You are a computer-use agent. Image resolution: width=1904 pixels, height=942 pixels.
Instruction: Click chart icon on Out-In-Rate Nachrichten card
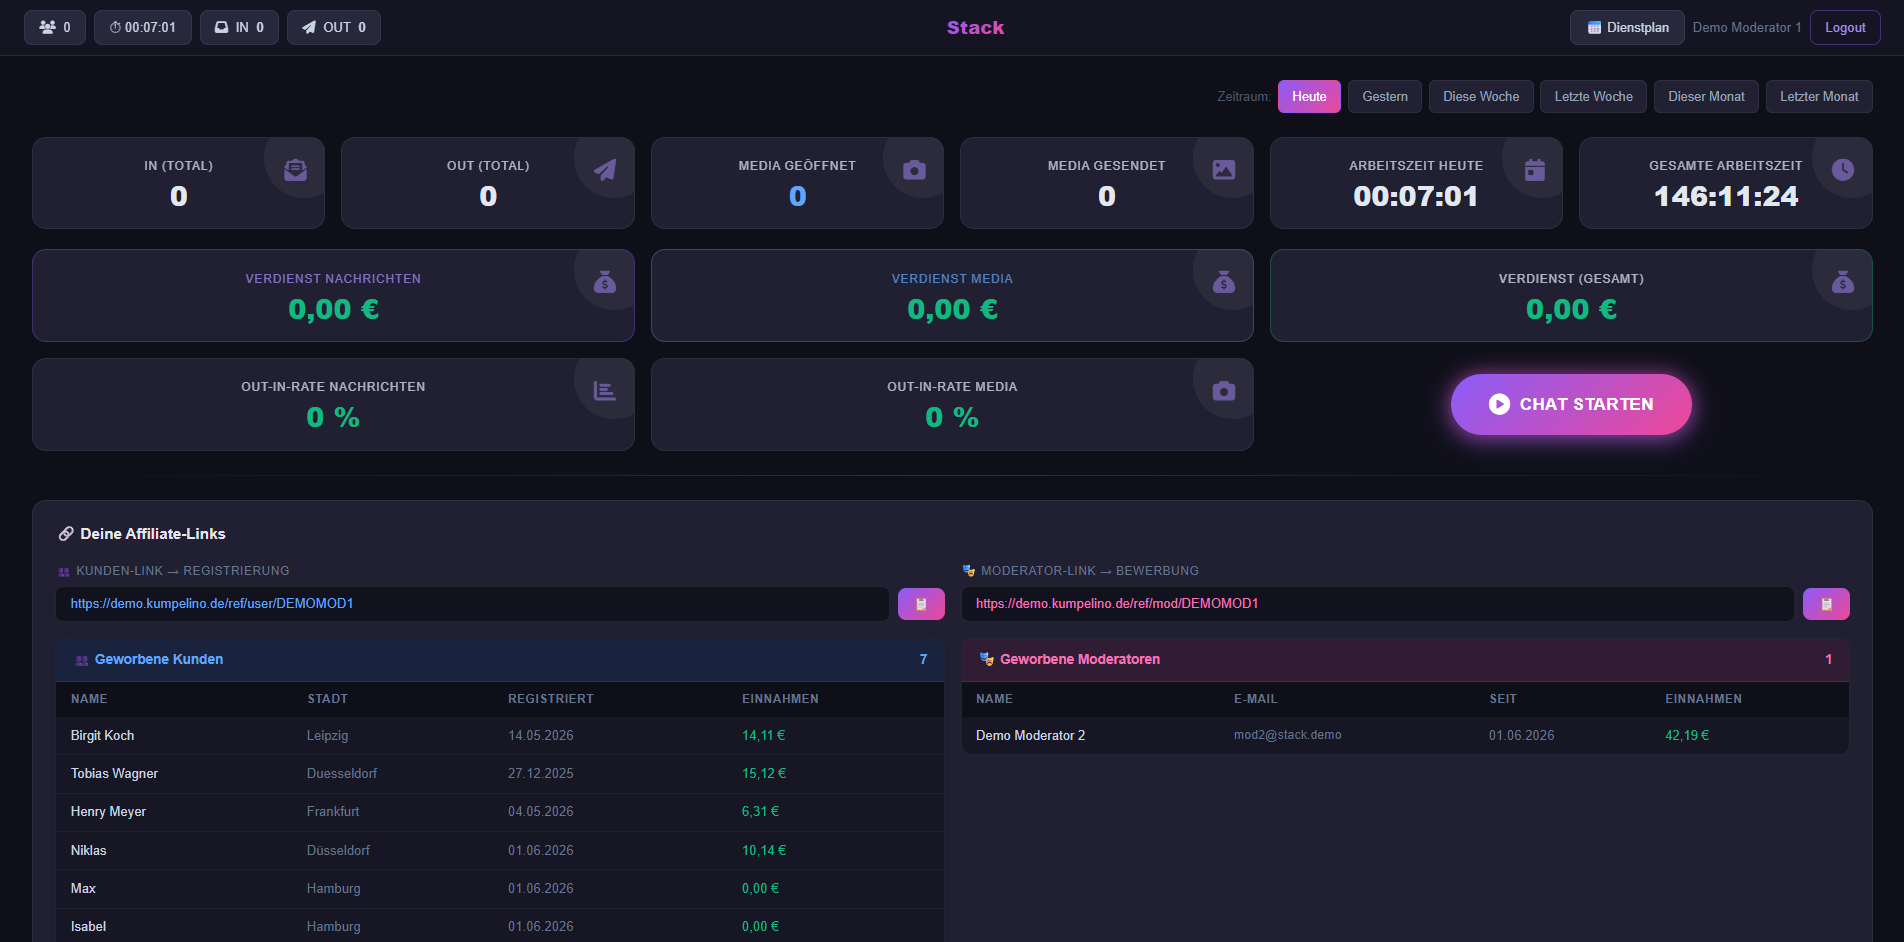(x=605, y=391)
